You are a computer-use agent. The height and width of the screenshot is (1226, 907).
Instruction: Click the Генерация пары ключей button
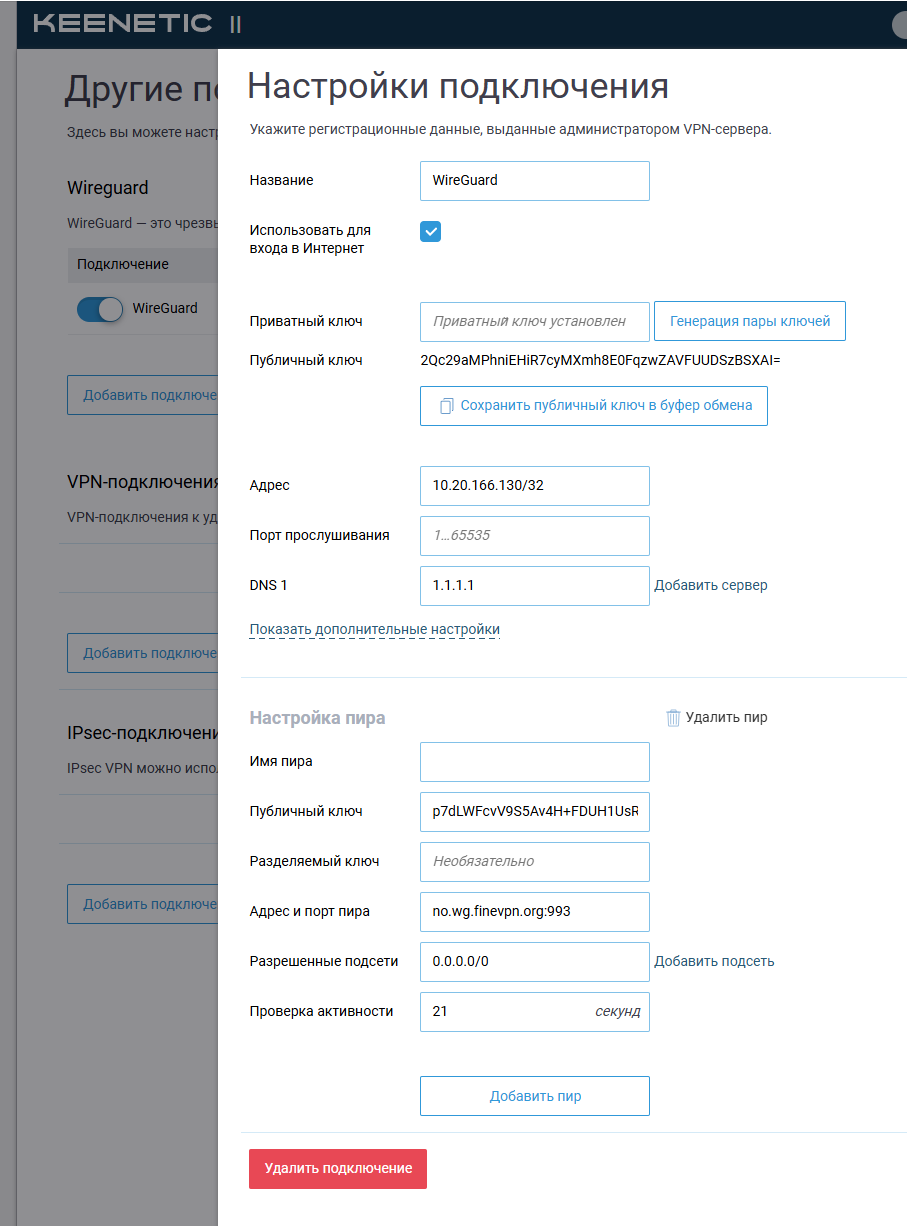(750, 322)
